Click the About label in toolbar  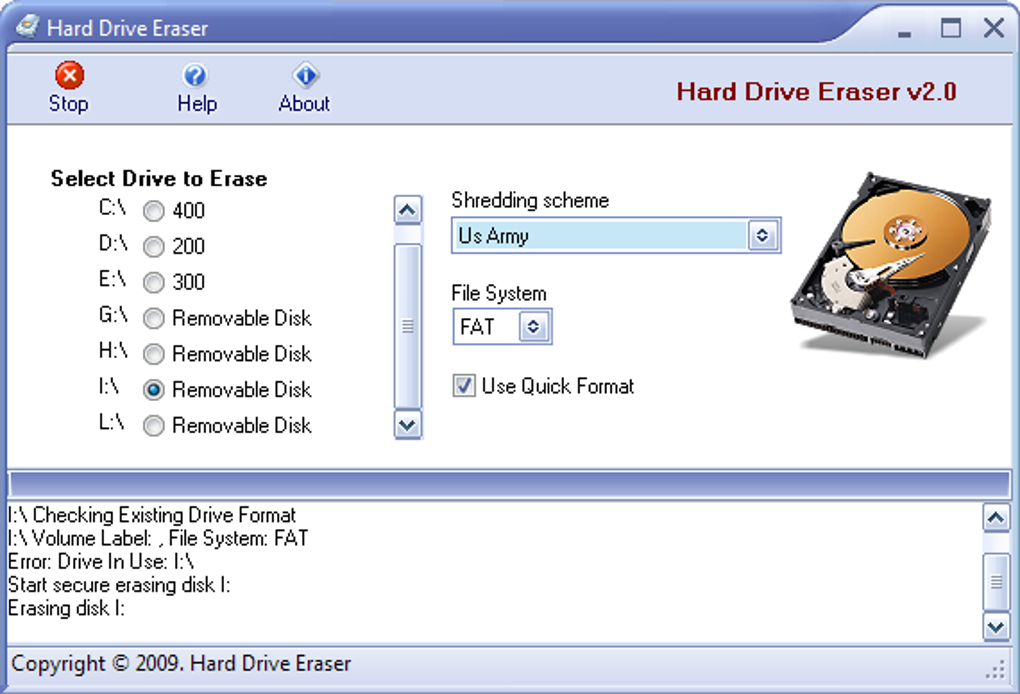point(304,103)
